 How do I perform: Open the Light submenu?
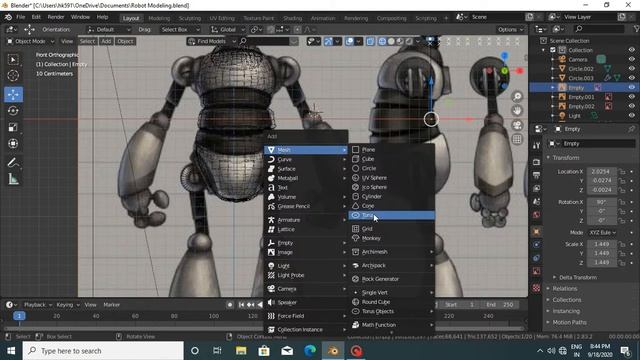click(x=306, y=266)
